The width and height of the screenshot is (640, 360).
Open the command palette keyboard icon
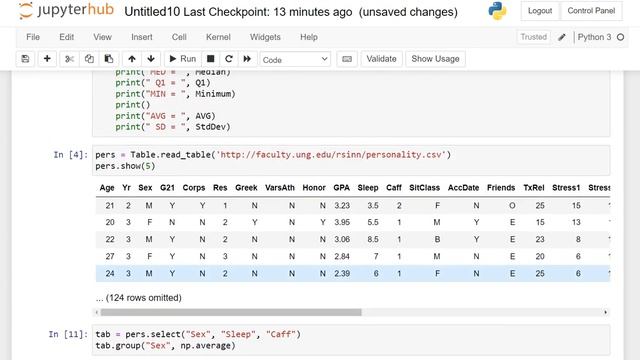[347, 59]
